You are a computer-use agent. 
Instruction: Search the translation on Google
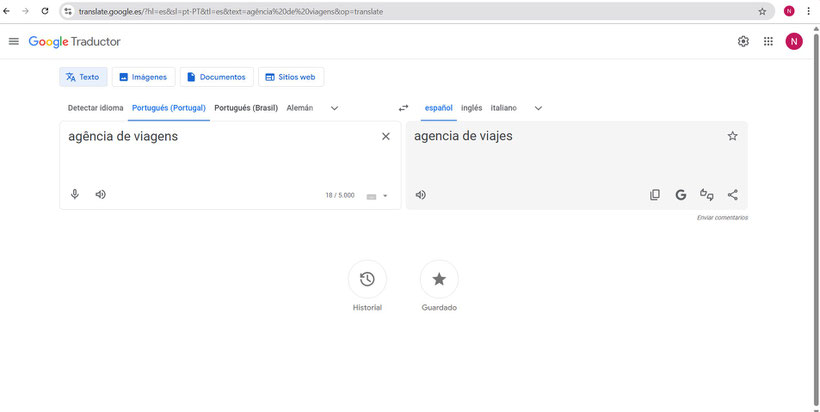(680, 195)
